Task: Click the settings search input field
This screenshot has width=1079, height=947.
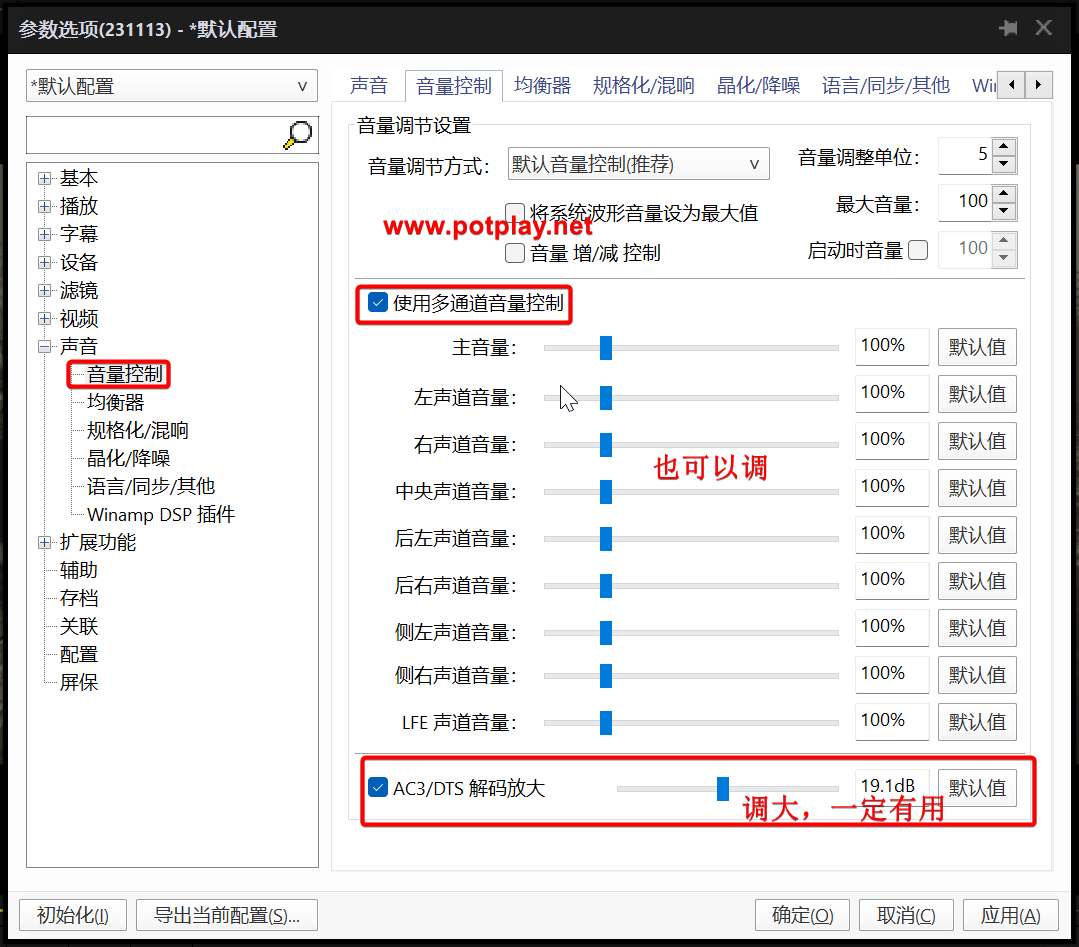Action: 154,135
